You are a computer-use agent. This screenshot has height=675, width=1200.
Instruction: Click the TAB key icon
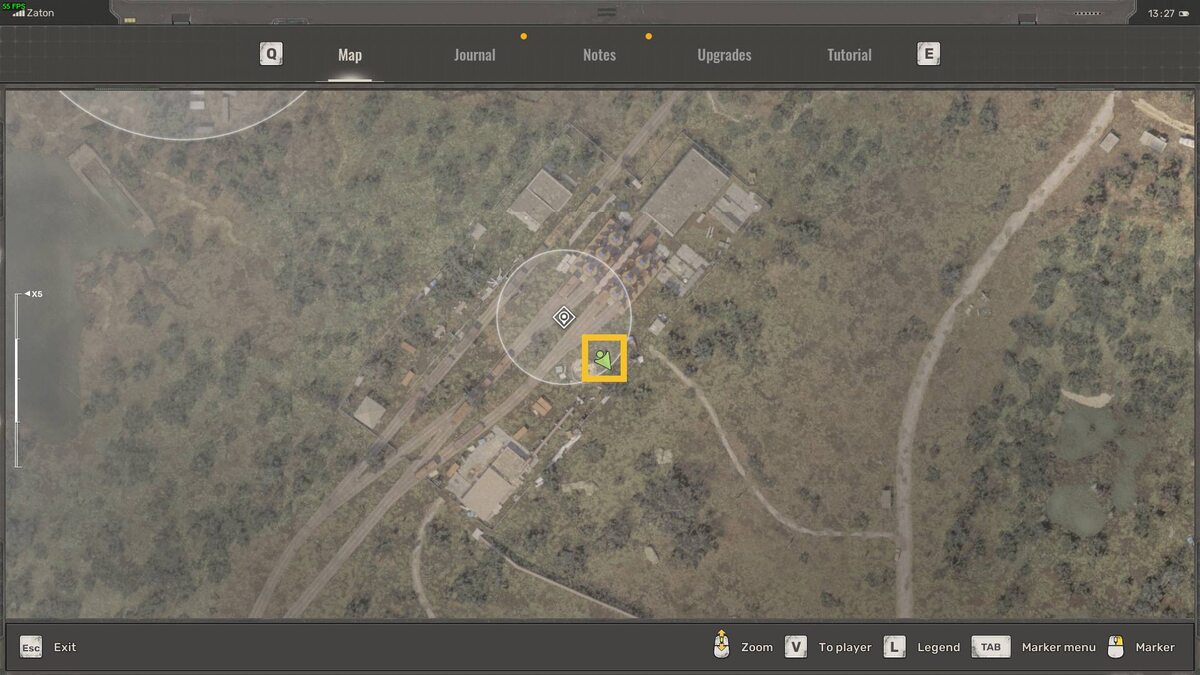990,647
